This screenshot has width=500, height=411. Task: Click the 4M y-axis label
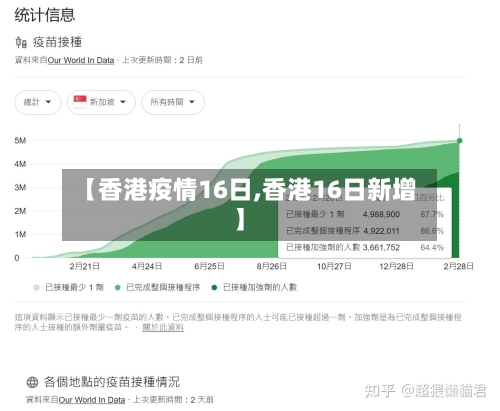[20, 164]
